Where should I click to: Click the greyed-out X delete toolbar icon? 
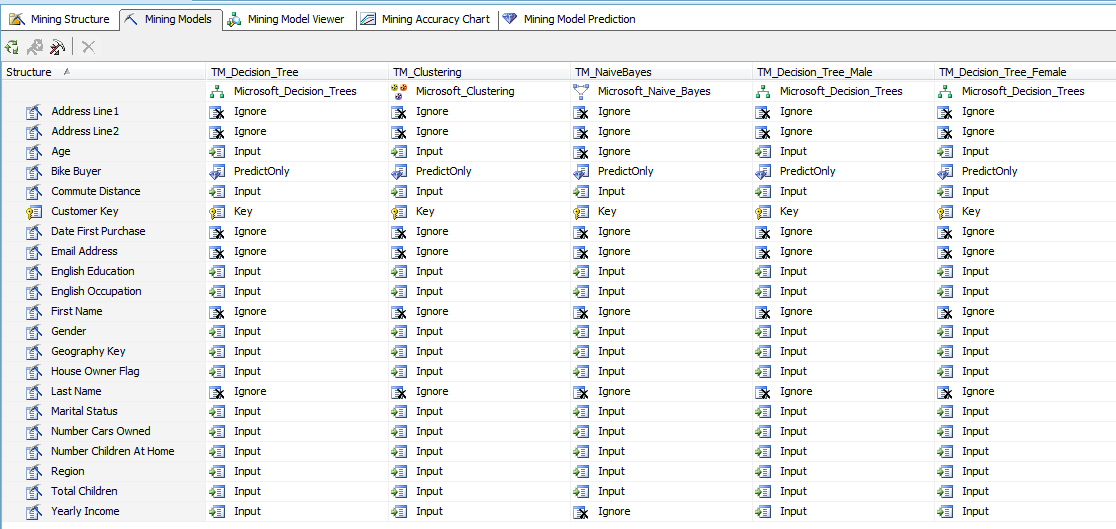click(88, 48)
